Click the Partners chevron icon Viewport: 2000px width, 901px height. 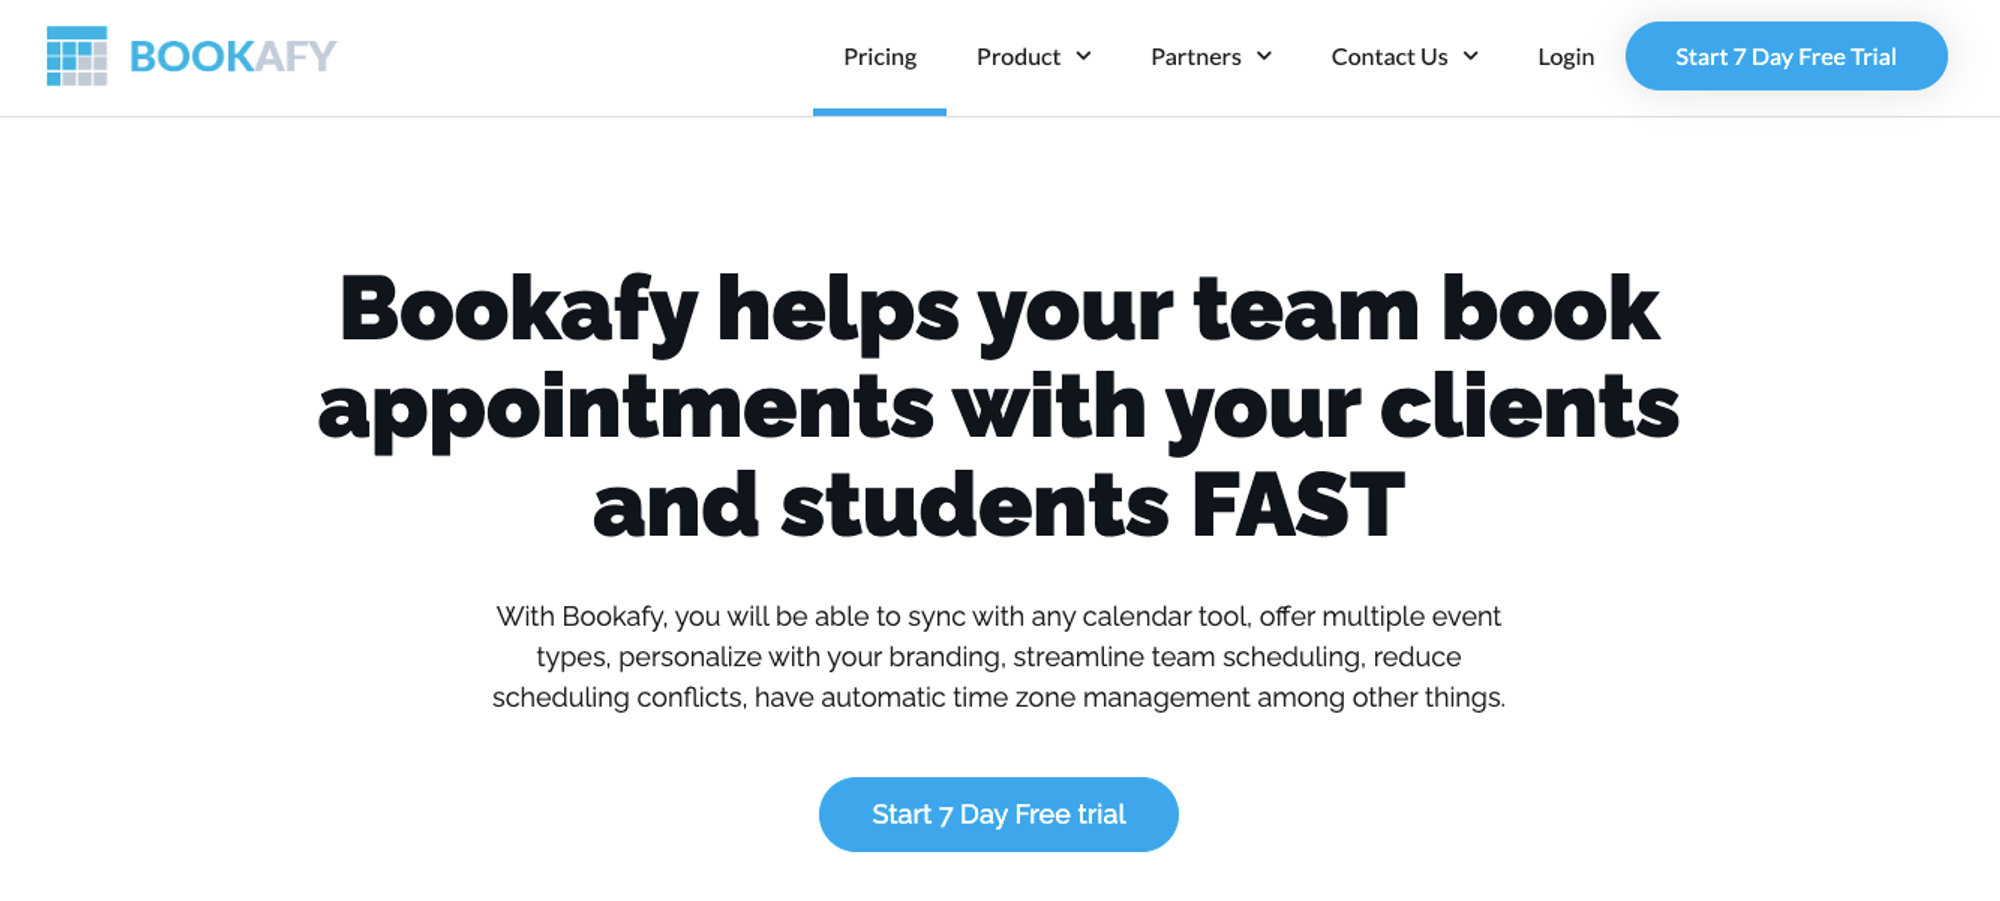coord(1266,57)
